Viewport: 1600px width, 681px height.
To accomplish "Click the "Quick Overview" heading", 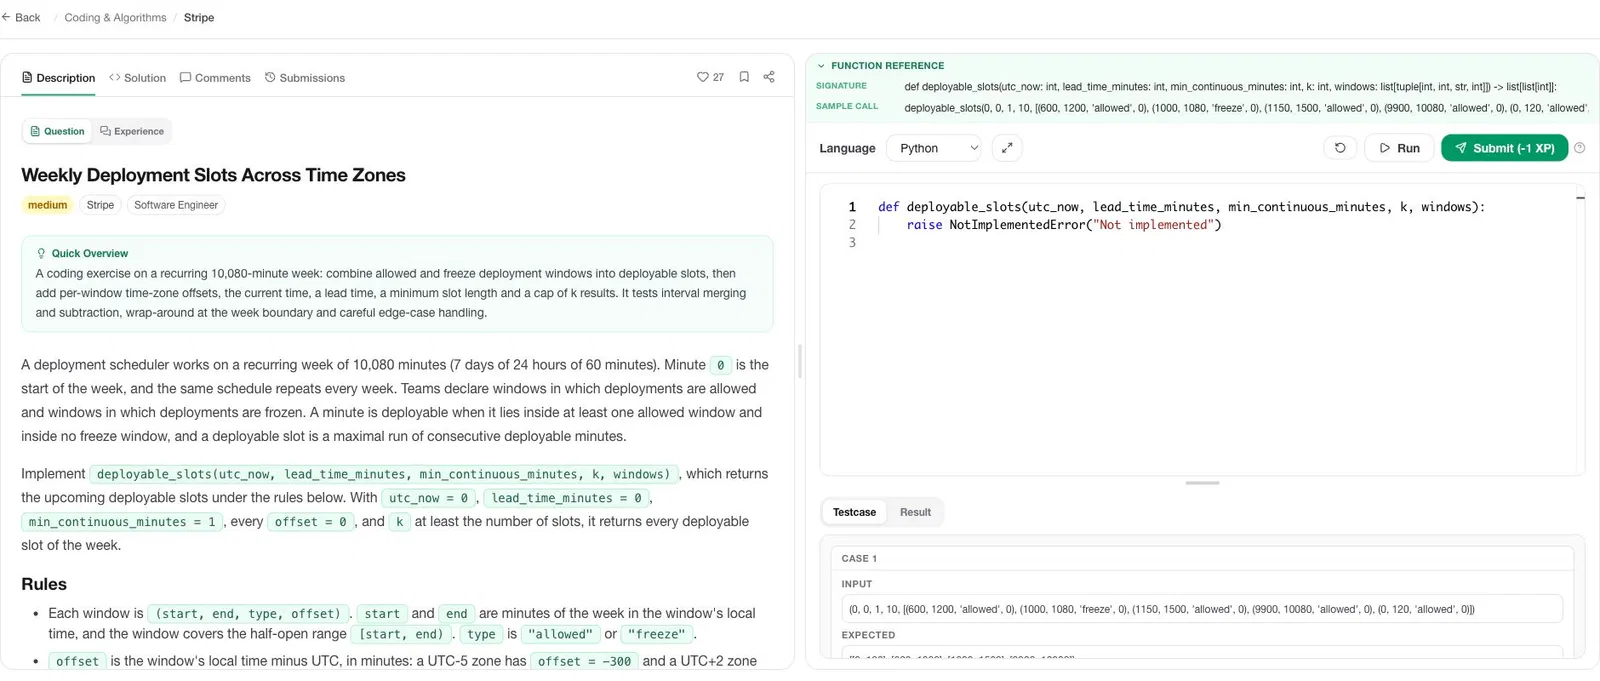I will click(x=90, y=254).
